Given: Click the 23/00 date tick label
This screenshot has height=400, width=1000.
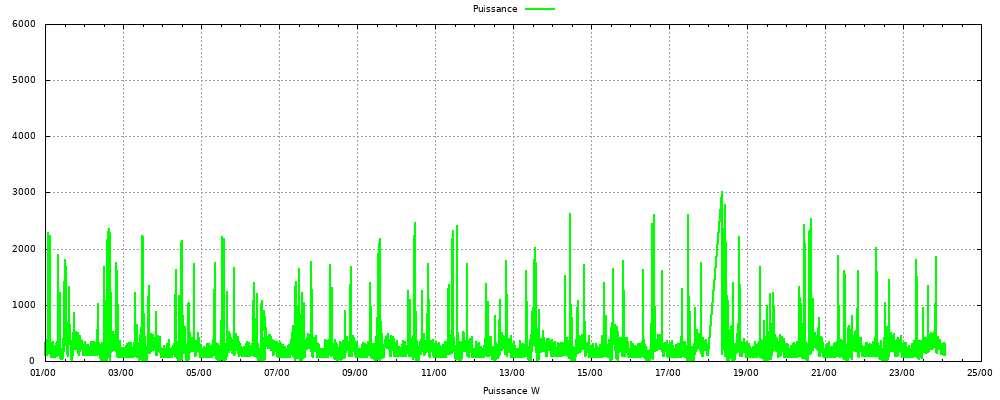Looking at the screenshot, I should 901,373.
